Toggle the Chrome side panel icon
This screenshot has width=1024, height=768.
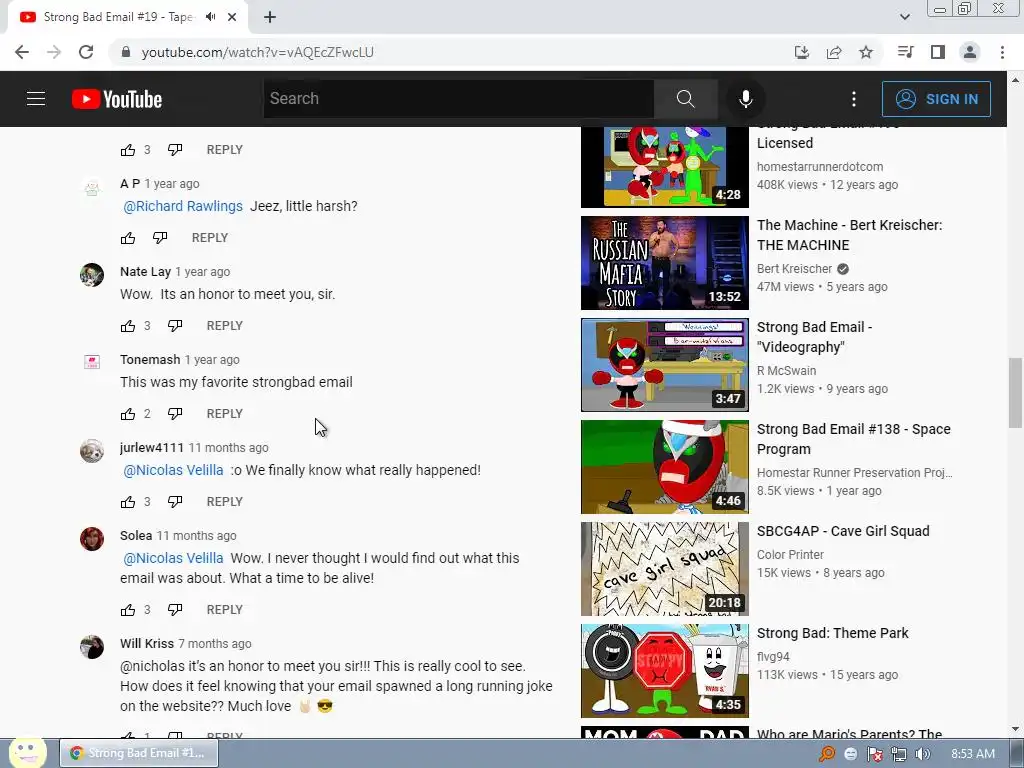[x=938, y=52]
